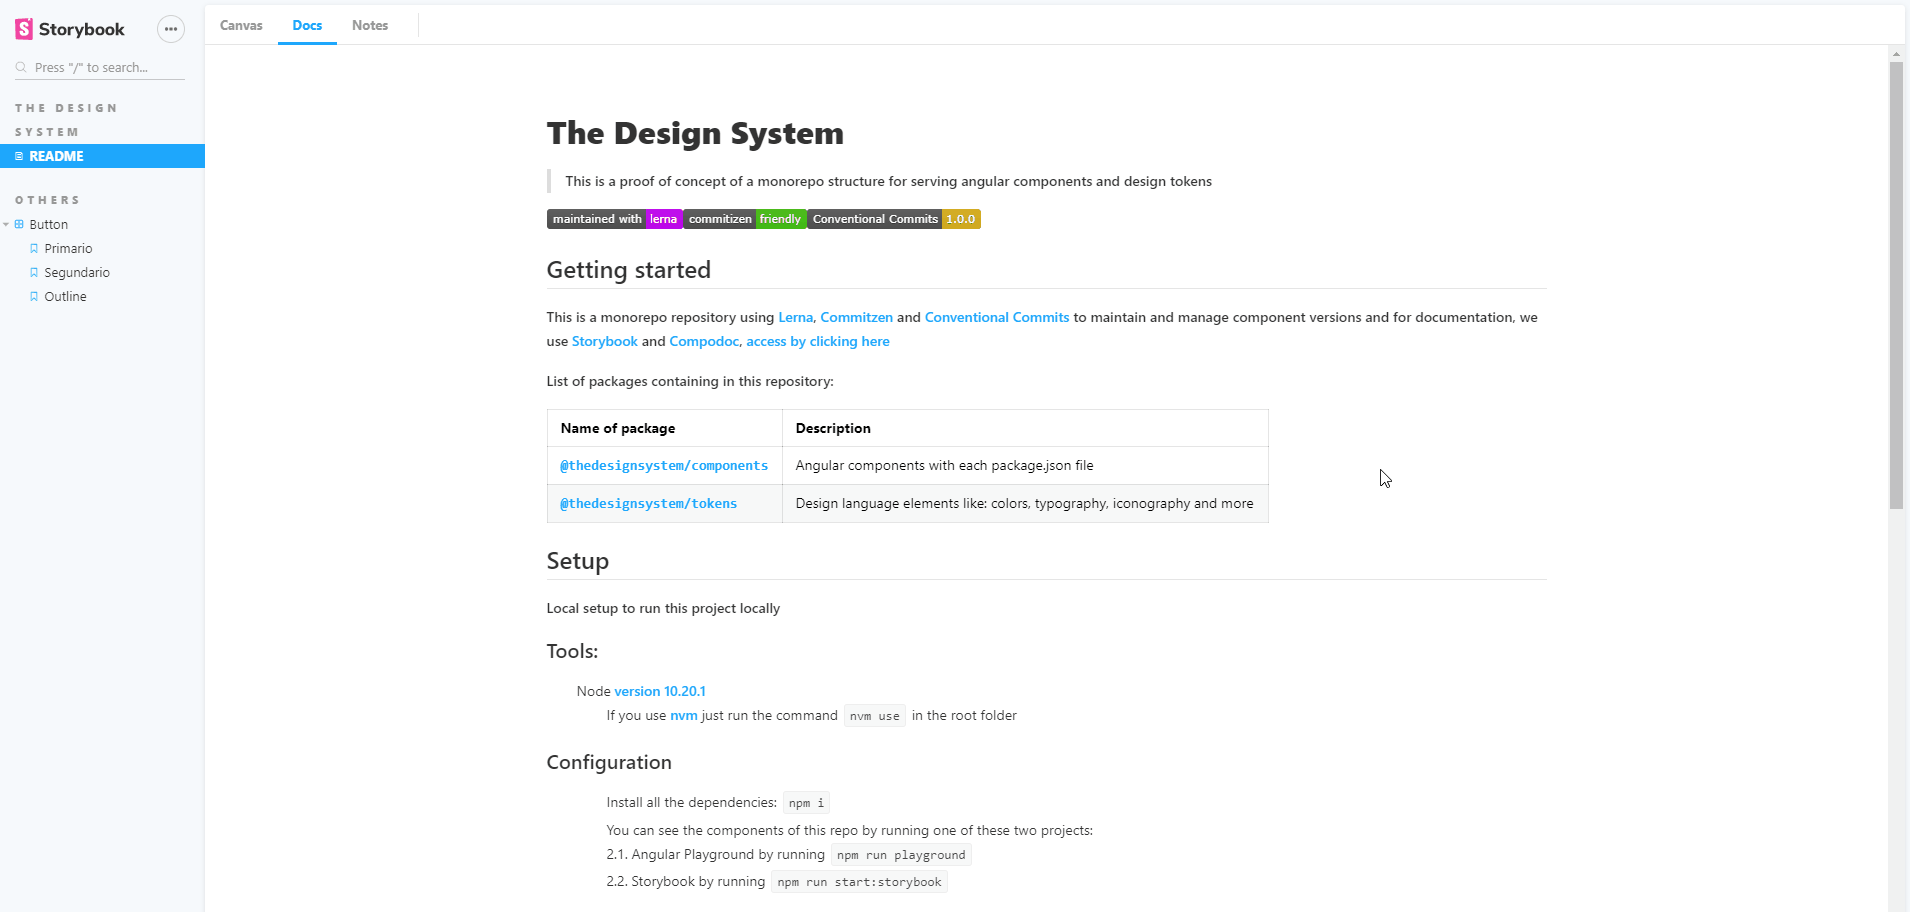Click 'The Design System' main heading
This screenshot has height=912, width=1910.
(x=695, y=133)
